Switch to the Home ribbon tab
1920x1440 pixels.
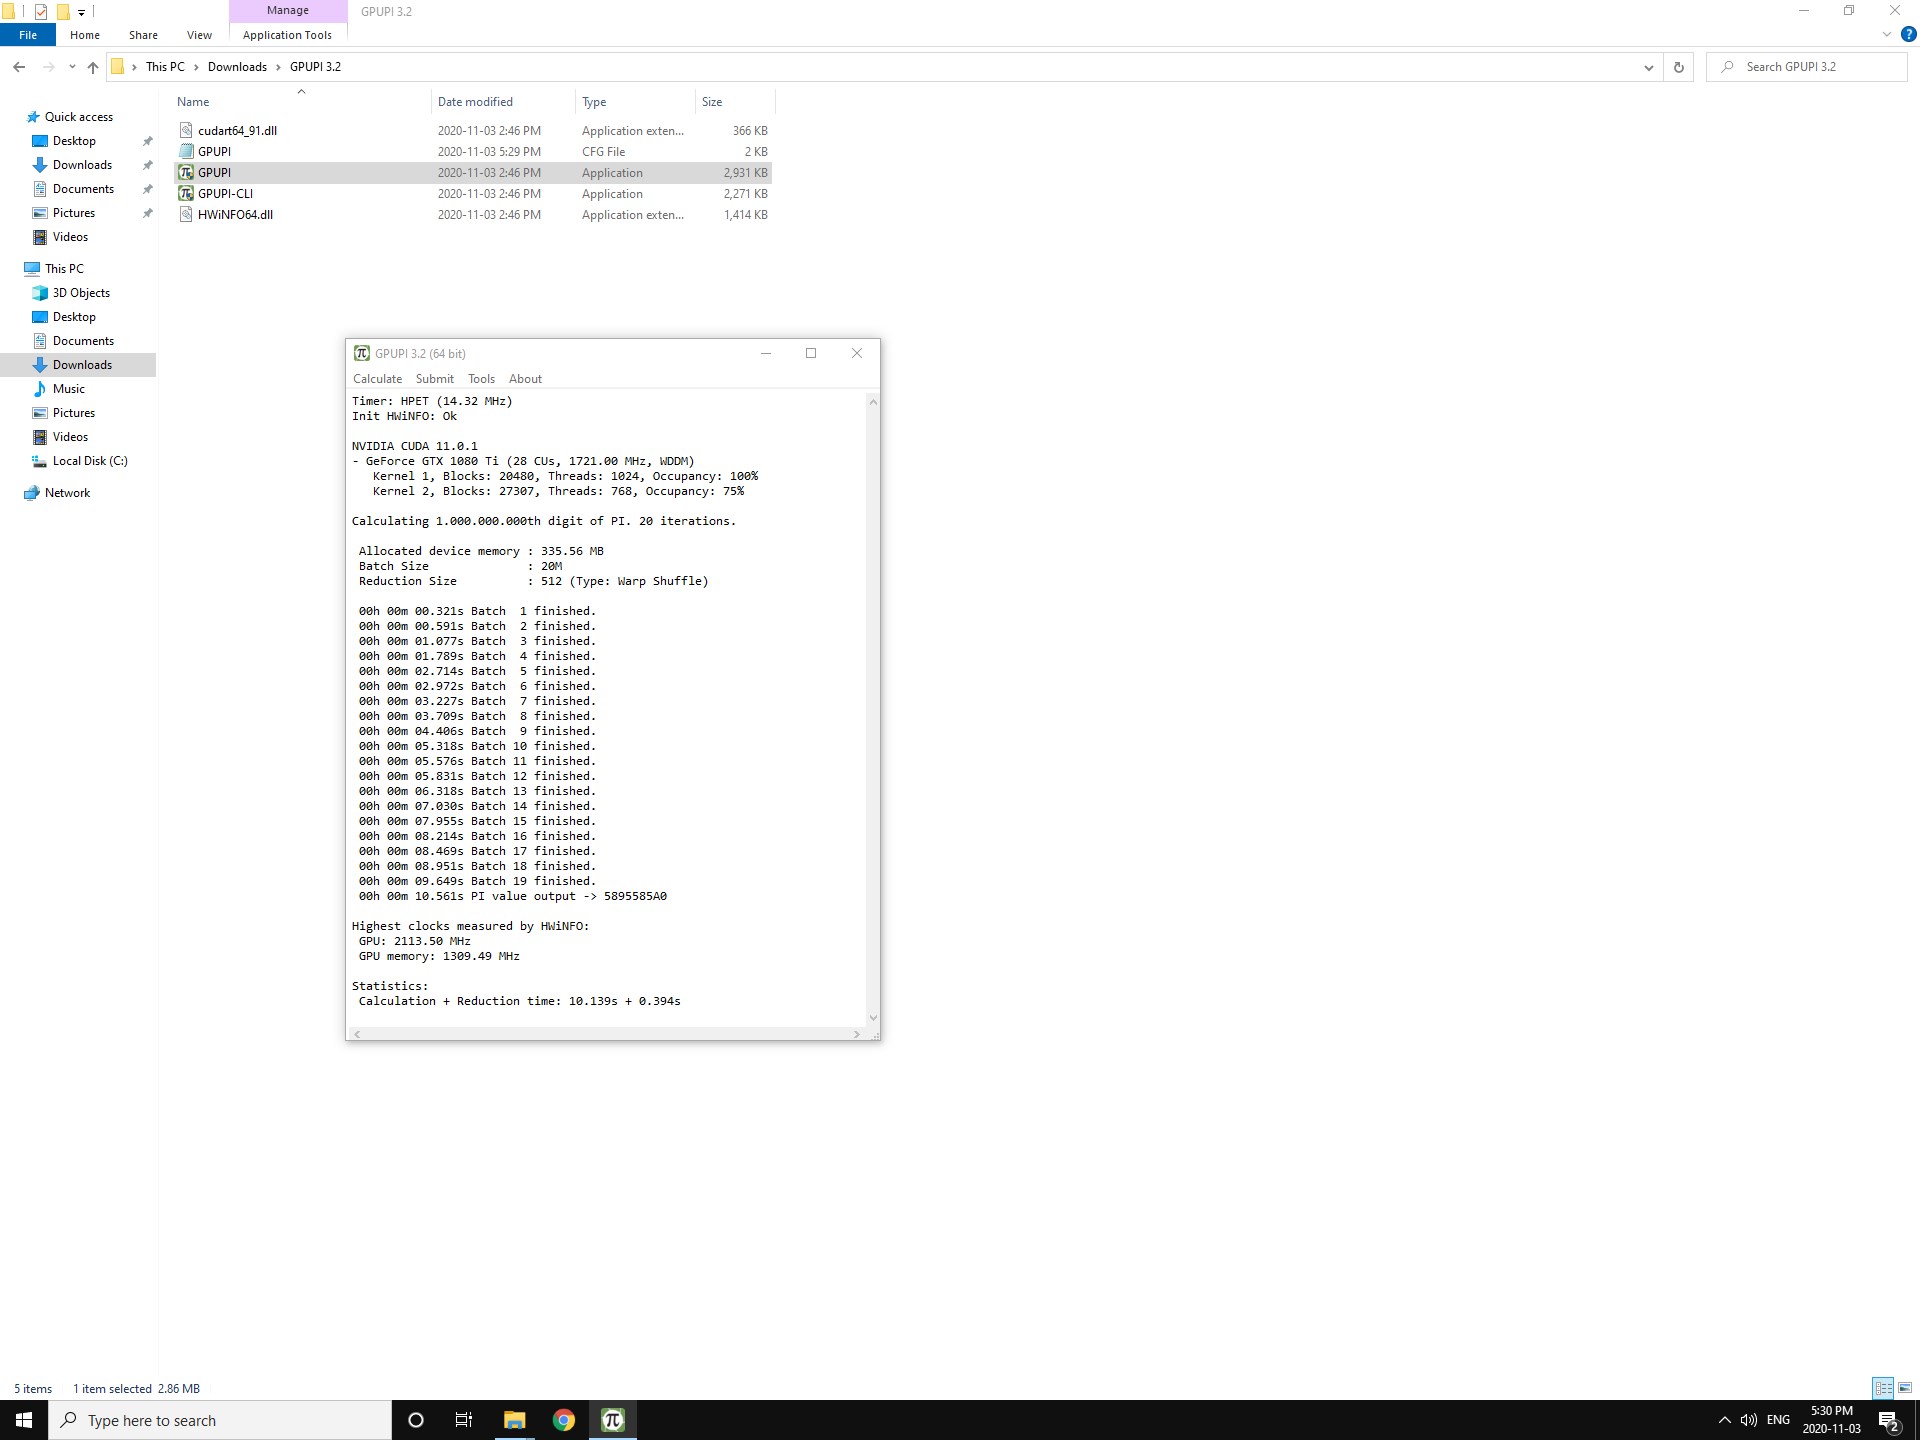85,35
